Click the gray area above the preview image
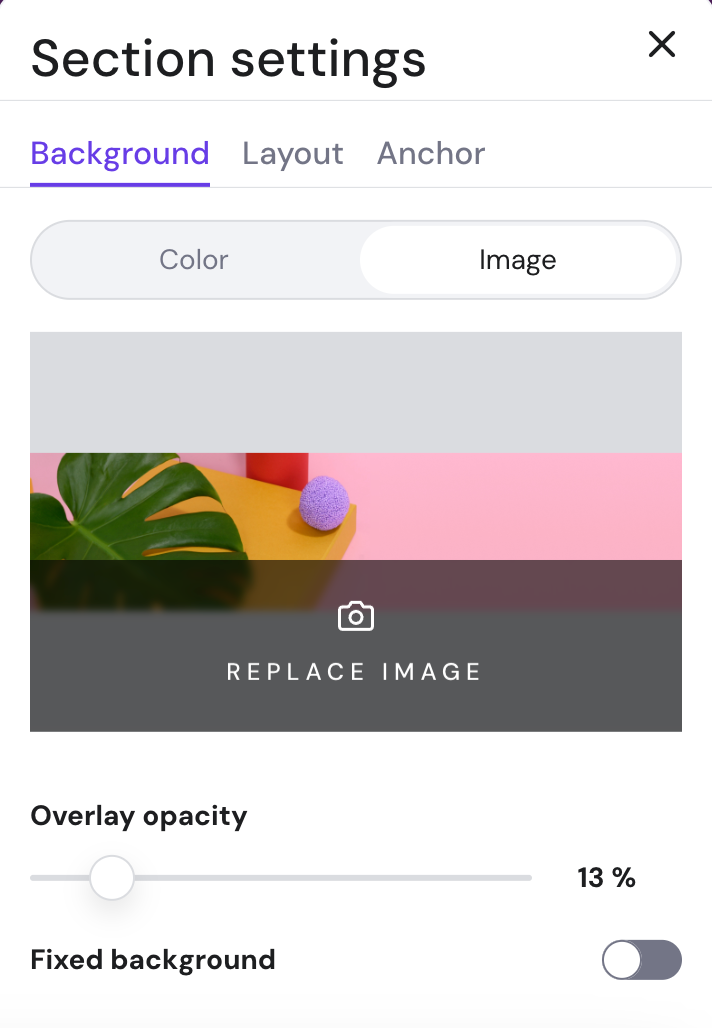This screenshot has width=712, height=1028. pos(356,392)
